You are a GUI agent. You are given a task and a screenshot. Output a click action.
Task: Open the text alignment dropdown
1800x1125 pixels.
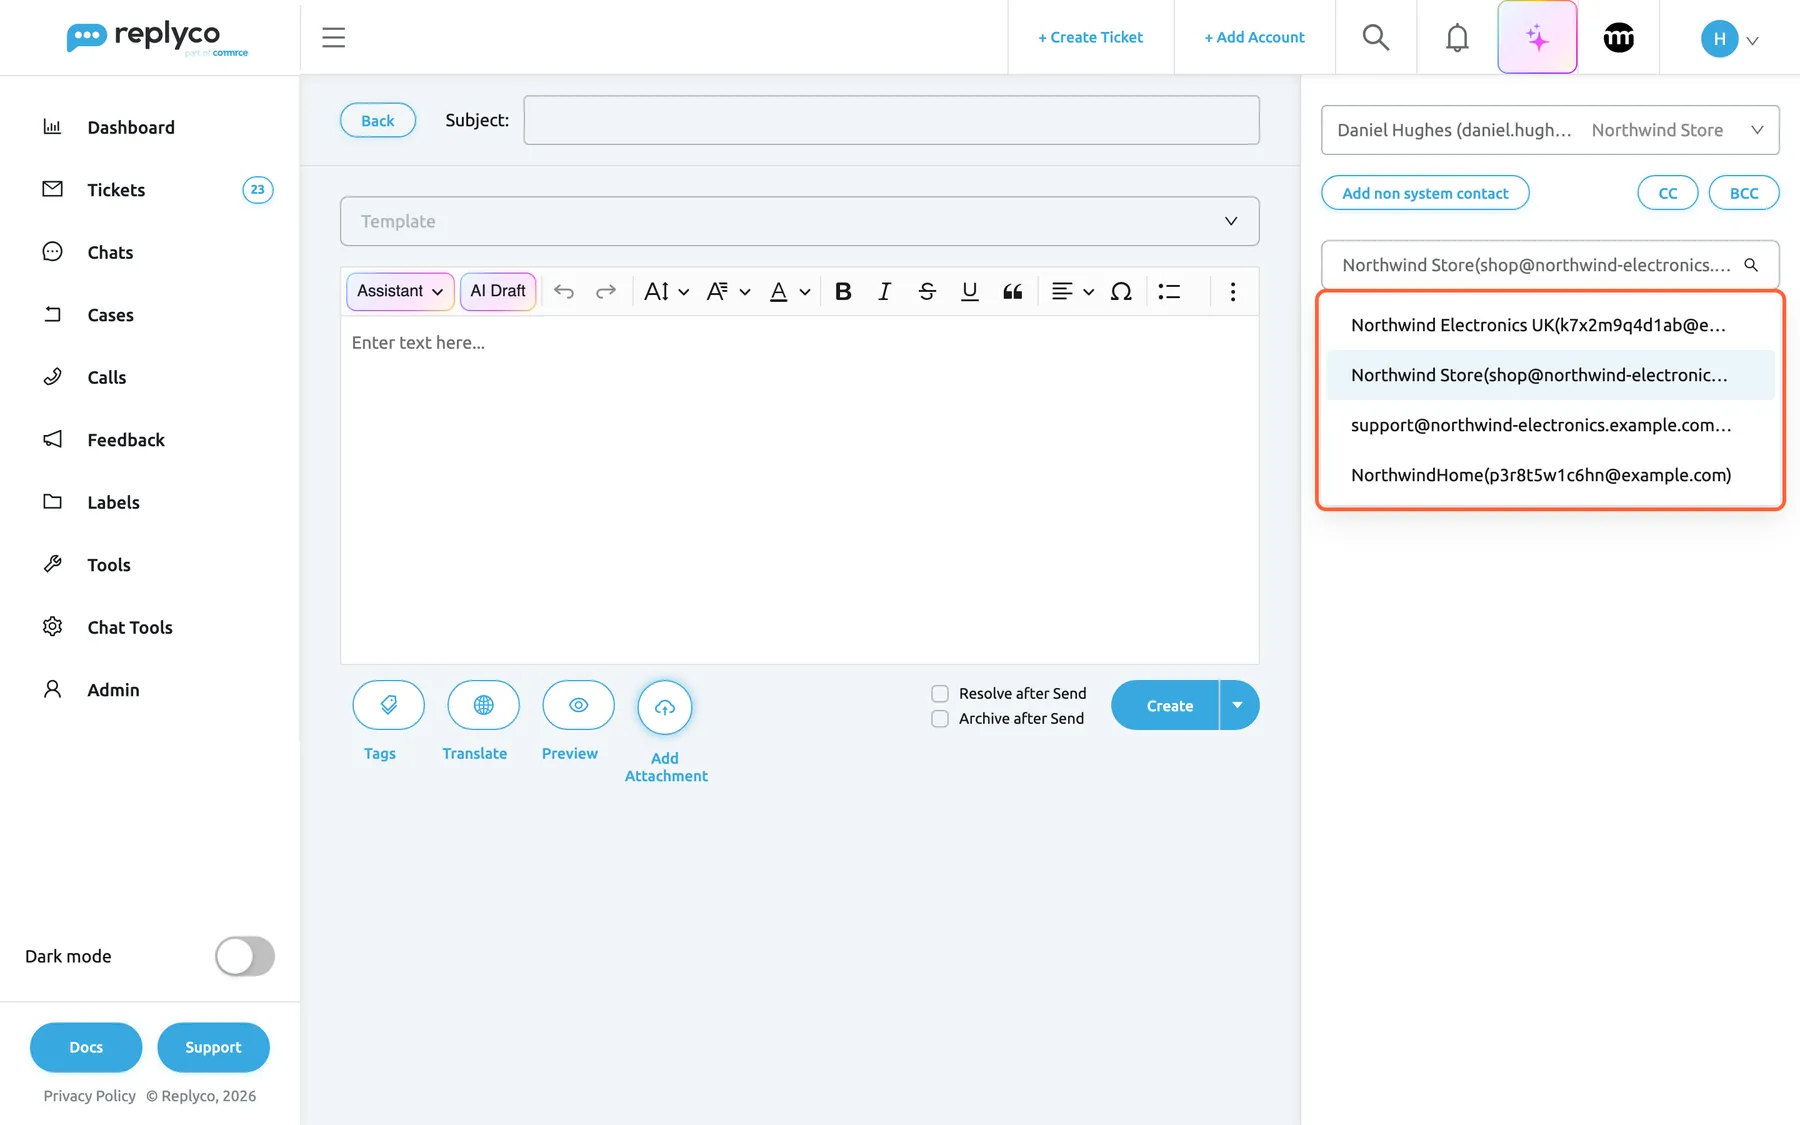pos(1072,291)
